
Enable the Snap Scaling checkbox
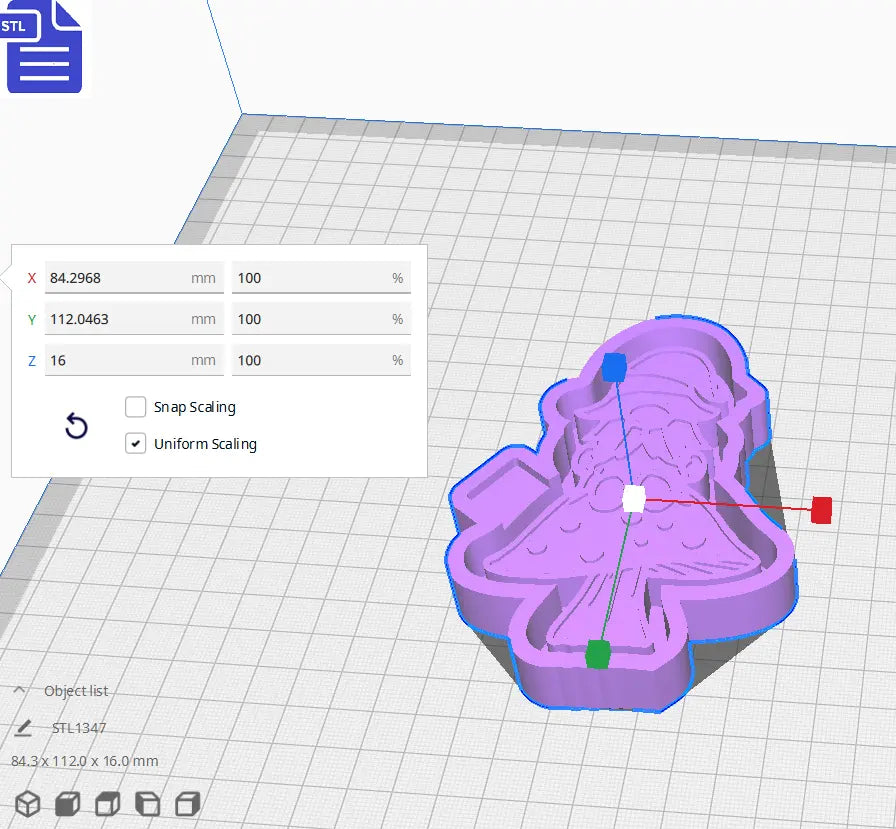click(136, 407)
